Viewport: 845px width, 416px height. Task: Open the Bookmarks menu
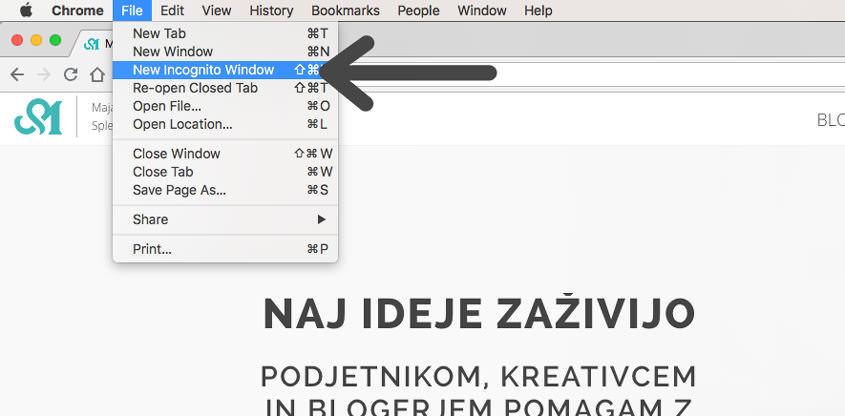[x=345, y=10]
